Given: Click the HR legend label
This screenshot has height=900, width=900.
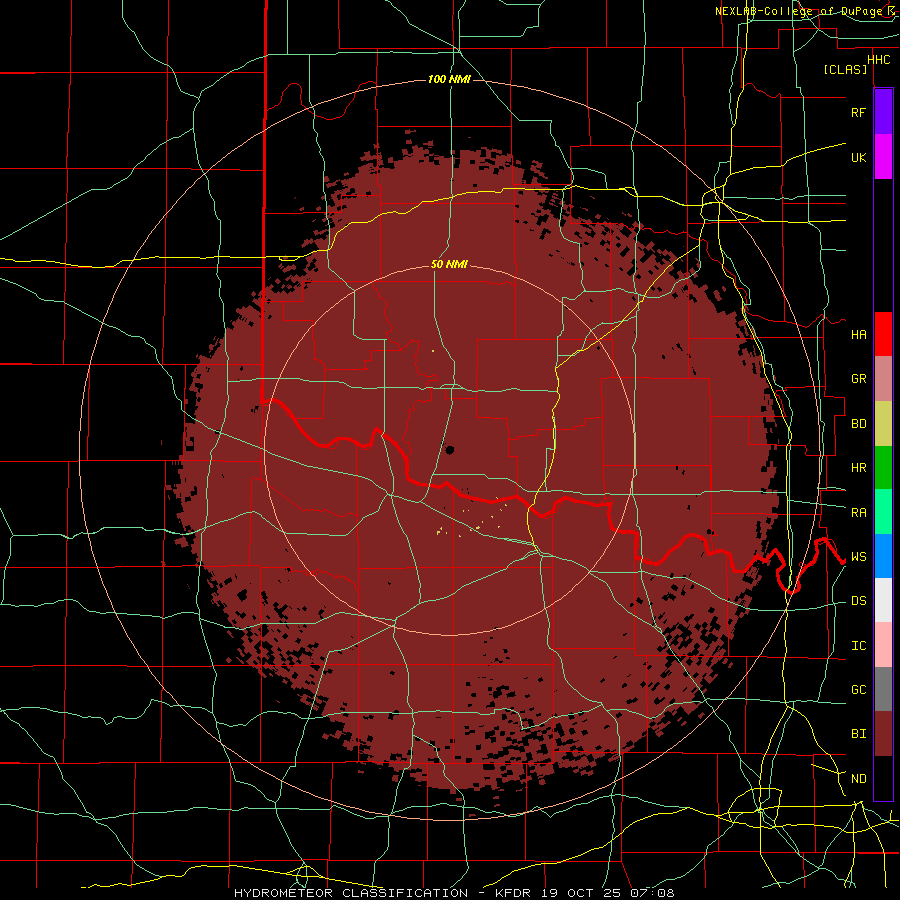Looking at the screenshot, I should pos(858,468).
